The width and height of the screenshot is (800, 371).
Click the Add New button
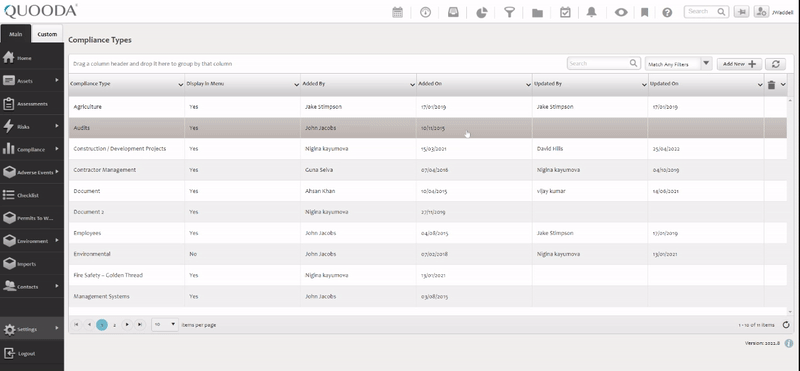tap(739, 64)
